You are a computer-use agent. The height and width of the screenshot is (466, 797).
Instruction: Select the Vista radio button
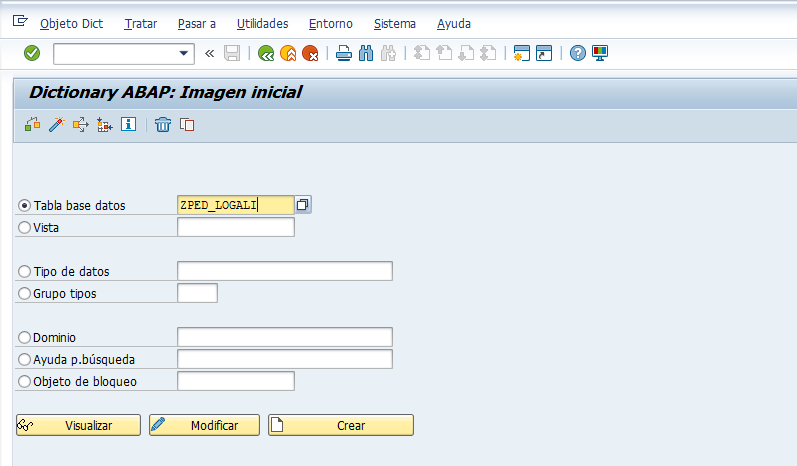pyautogui.click(x=24, y=227)
